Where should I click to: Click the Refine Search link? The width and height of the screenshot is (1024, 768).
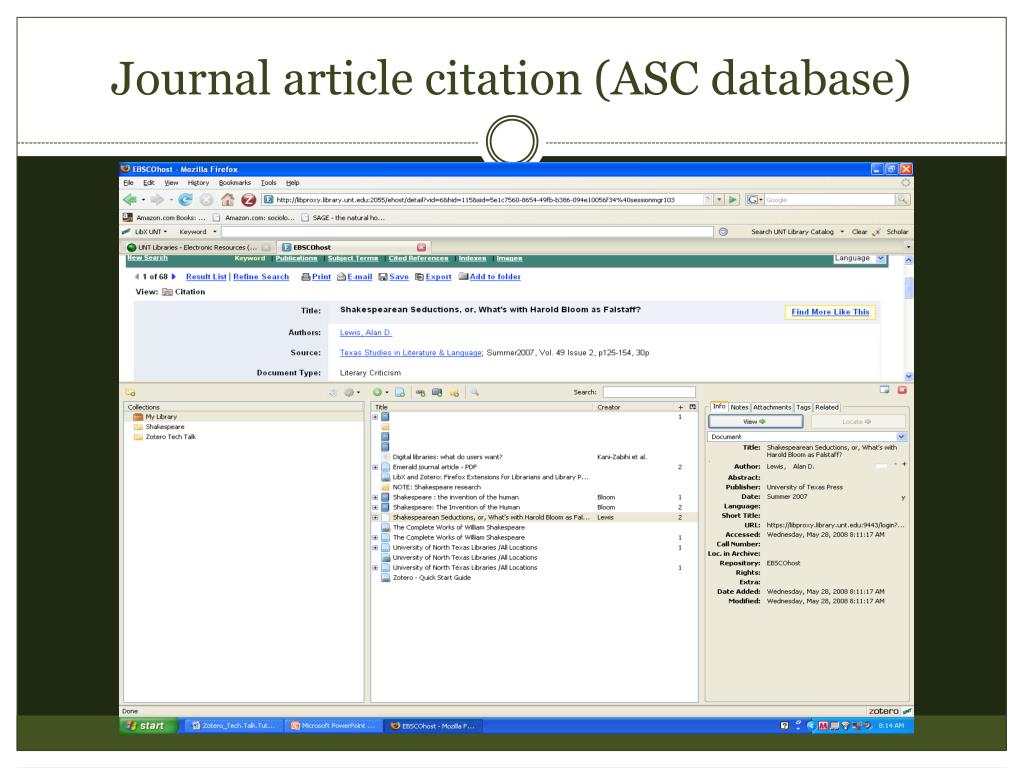[x=261, y=277]
